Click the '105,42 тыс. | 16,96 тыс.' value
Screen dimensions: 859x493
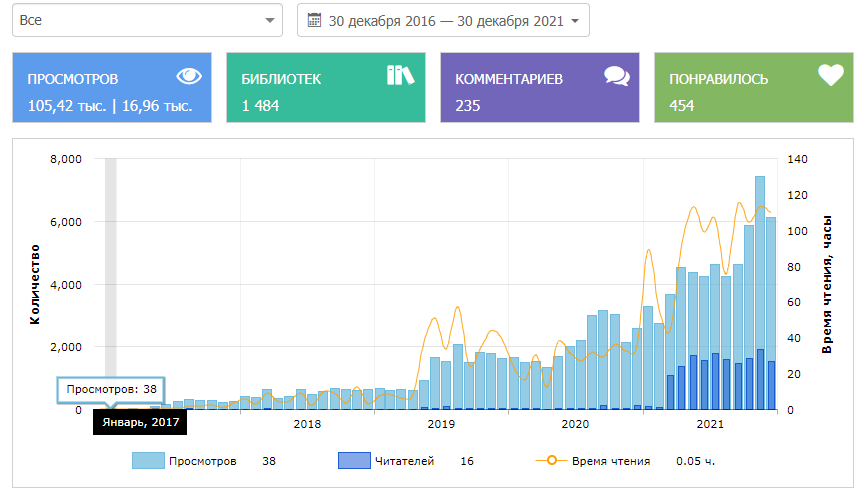tap(110, 106)
